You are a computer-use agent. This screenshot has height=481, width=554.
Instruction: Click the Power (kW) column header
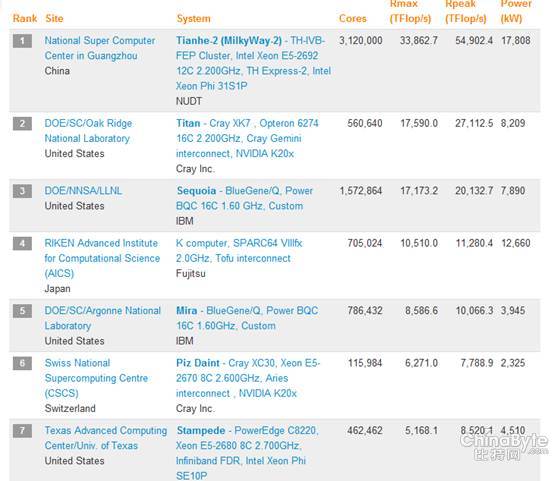pos(516,11)
